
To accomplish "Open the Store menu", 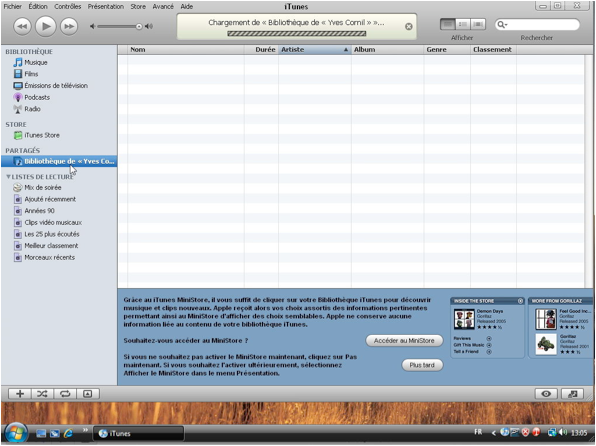I will (x=138, y=6).
